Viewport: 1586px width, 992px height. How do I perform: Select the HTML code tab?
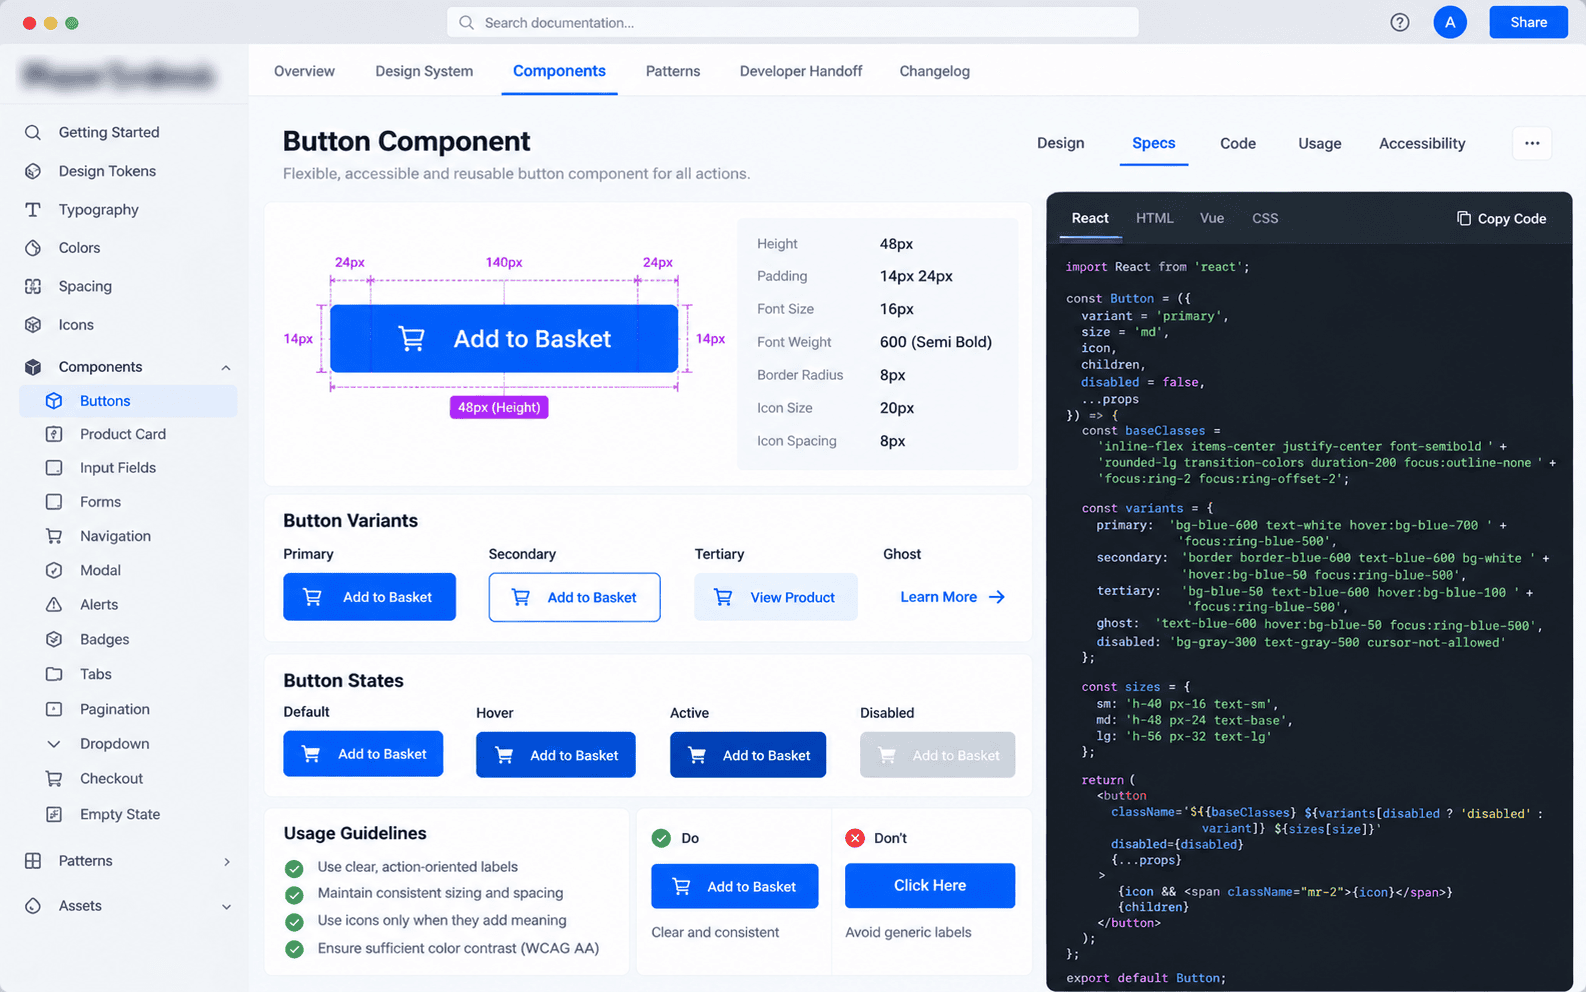(1154, 218)
